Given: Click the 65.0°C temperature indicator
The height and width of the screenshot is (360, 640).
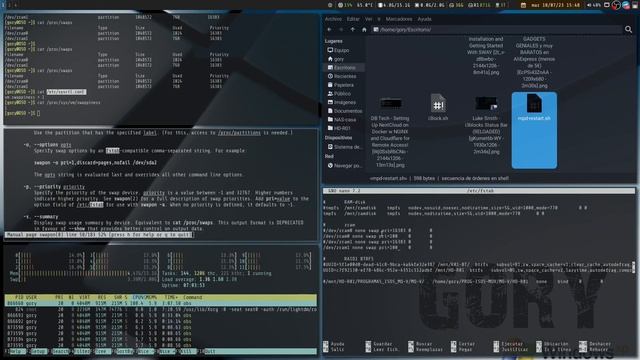Looking at the screenshot, I should pos(365,5).
